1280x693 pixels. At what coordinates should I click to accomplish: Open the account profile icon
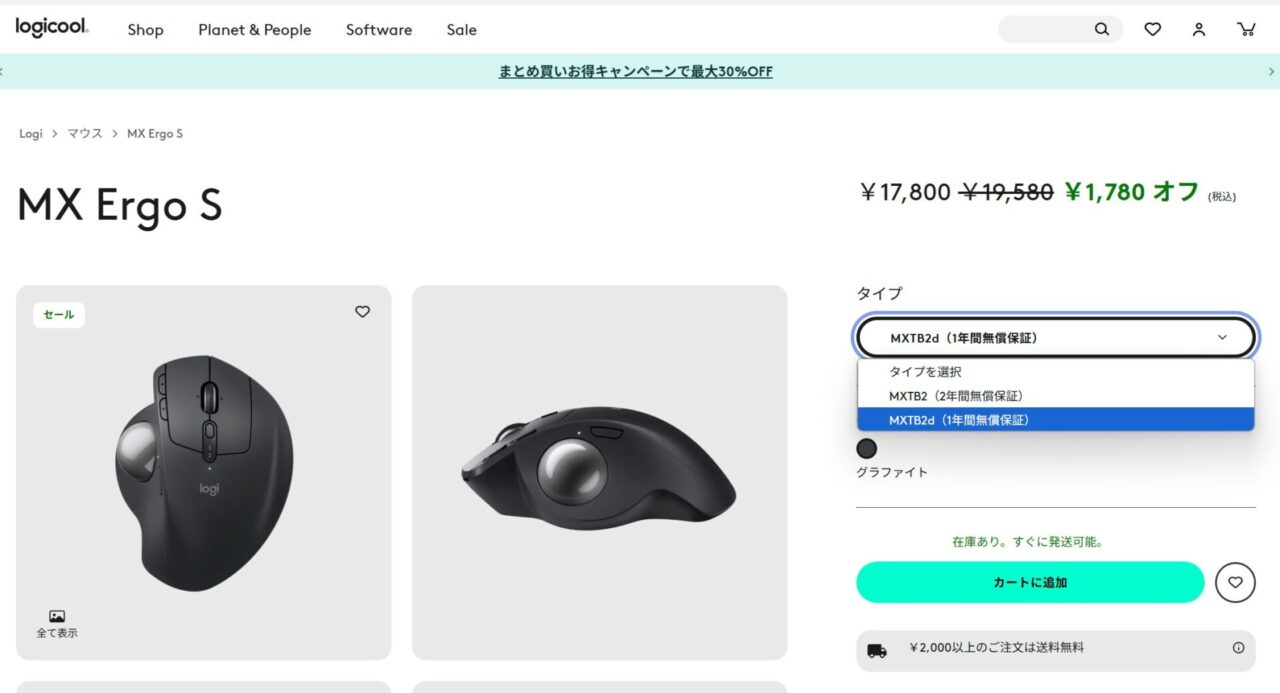pos(1199,29)
